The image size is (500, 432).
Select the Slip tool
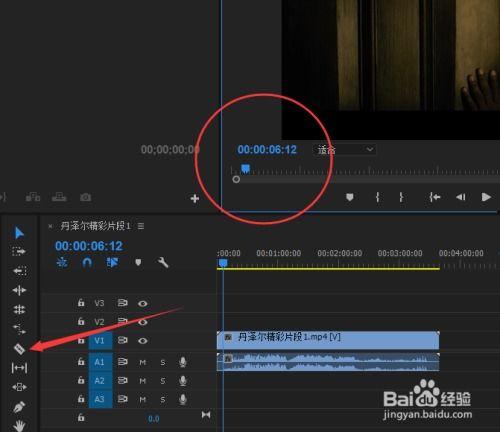(19, 368)
